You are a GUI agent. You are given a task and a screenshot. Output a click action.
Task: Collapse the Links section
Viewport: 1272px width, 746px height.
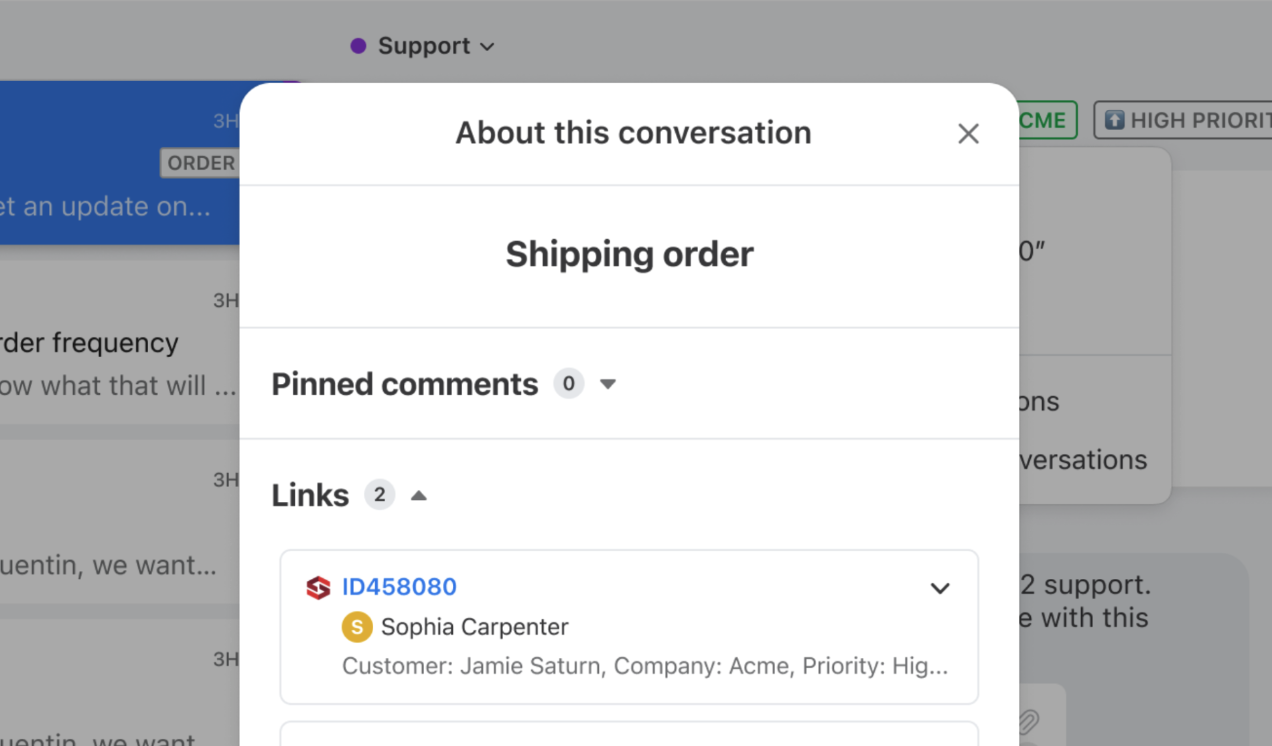[x=419, y=495]
